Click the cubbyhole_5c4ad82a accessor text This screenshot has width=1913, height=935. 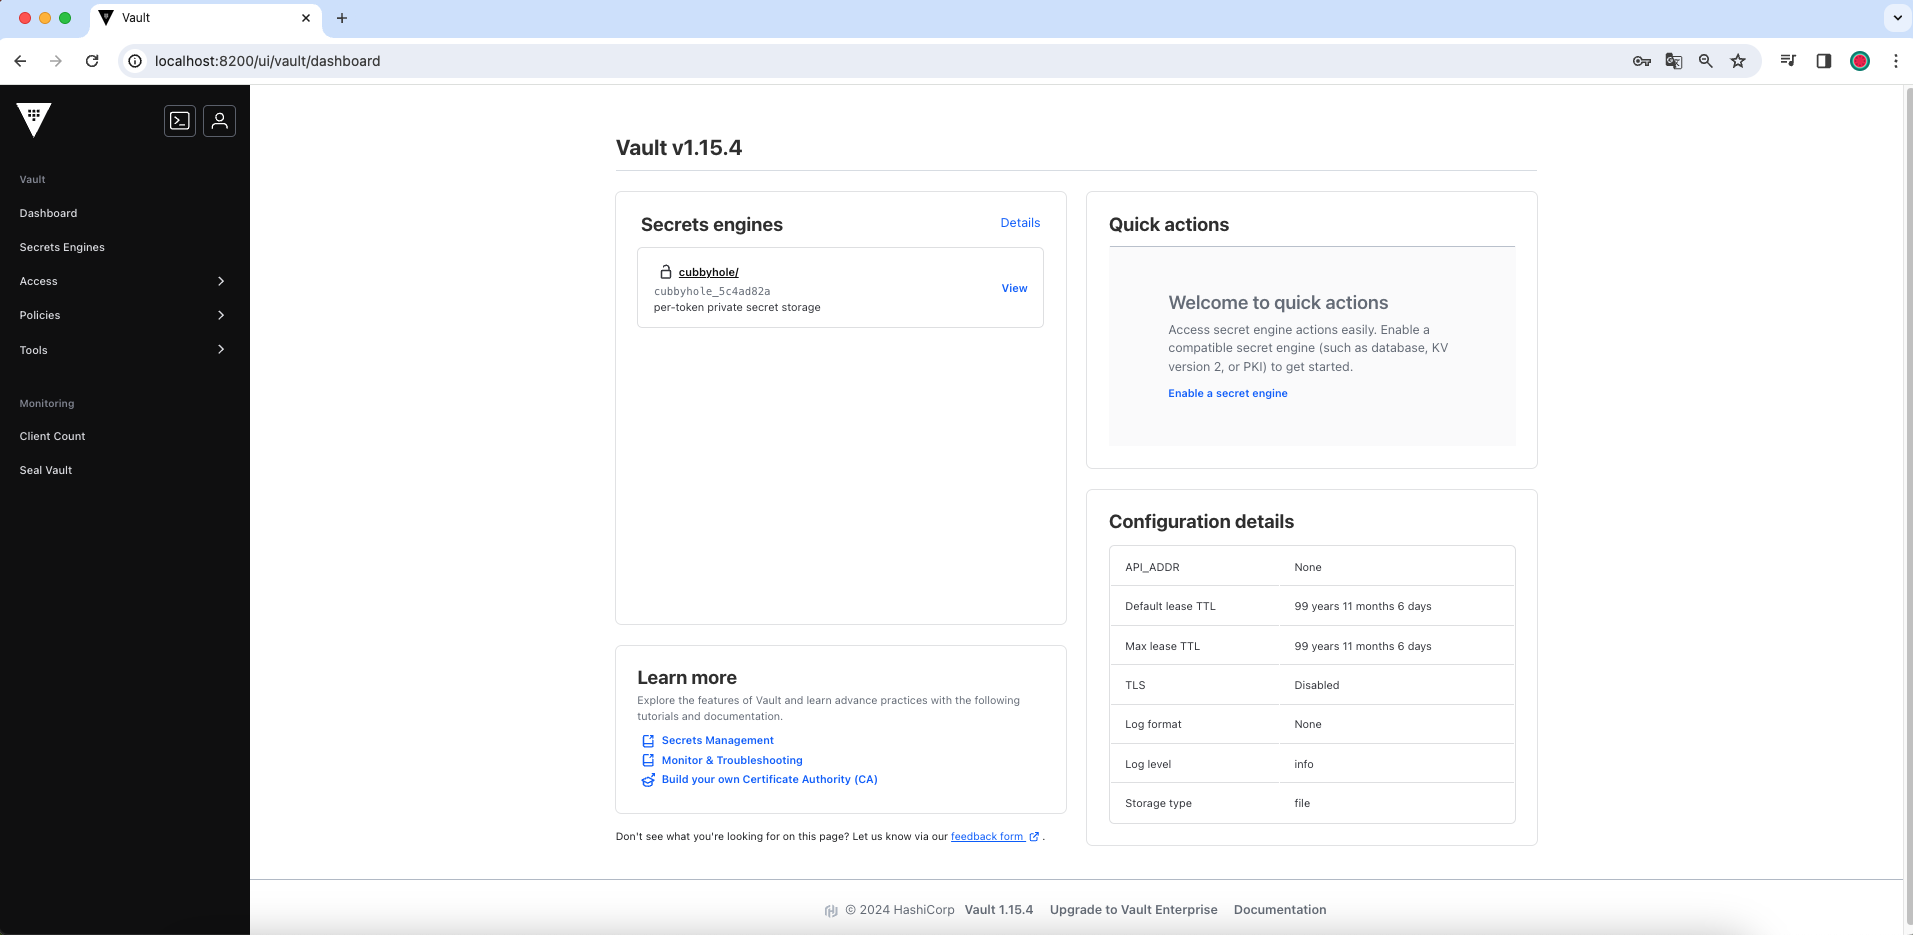point(712,292)
